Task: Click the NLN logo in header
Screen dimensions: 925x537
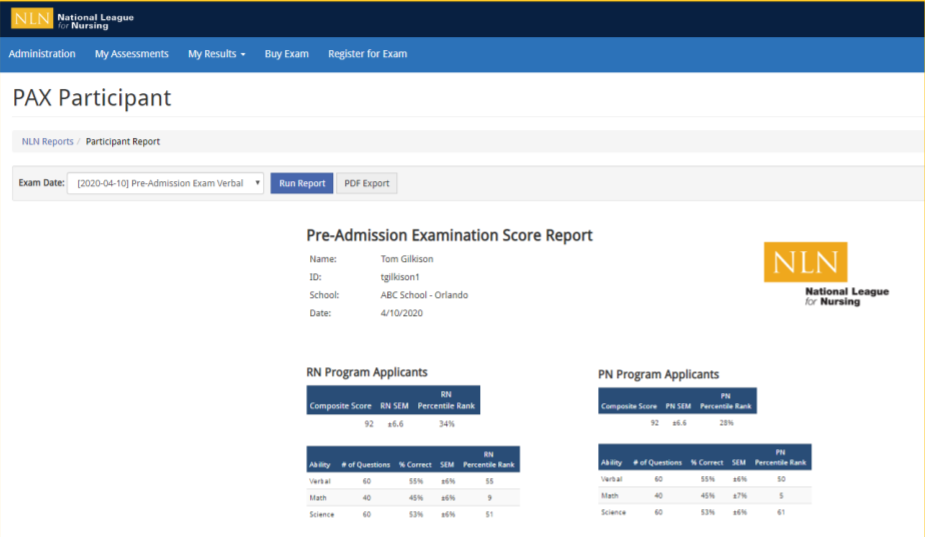Action: pyautogui.click(x=72, y=19)
